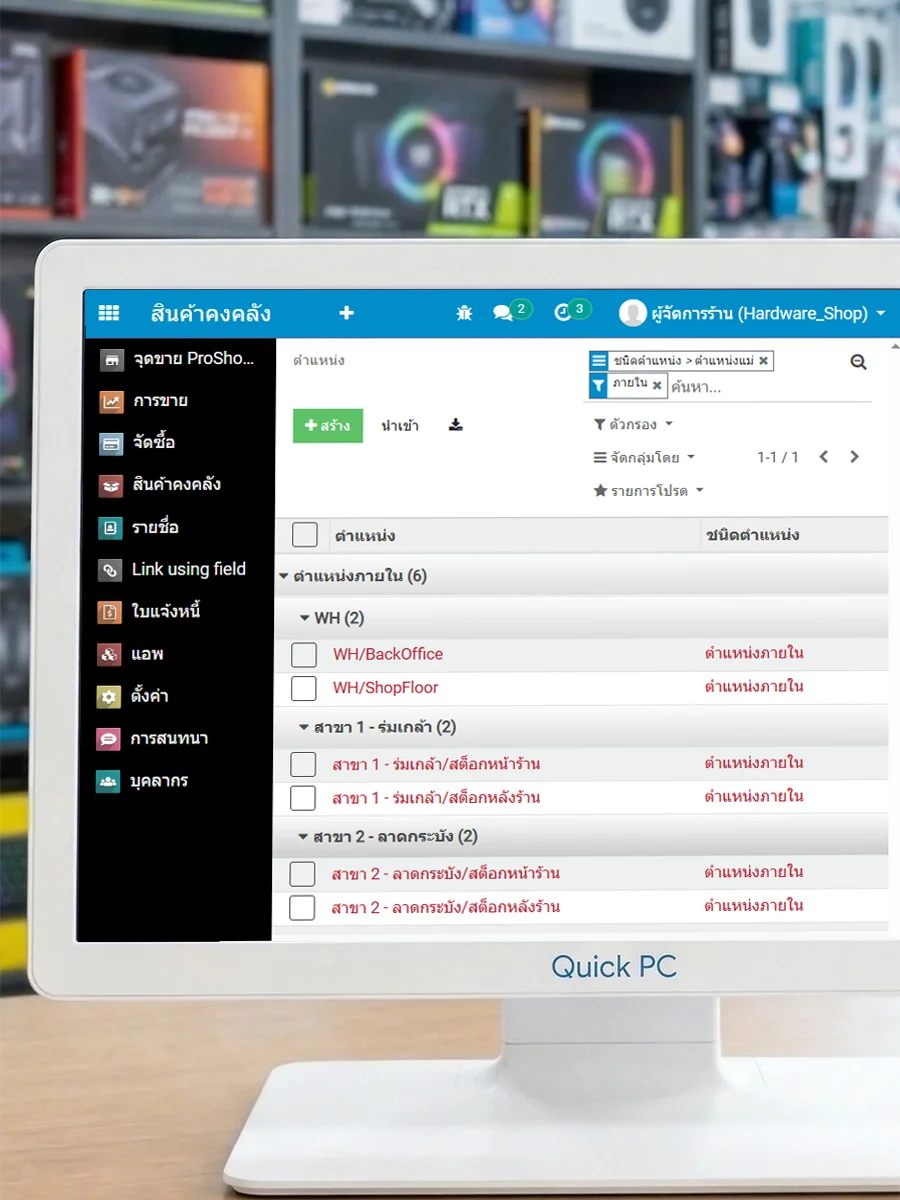Screen dimensions: 900x1200
Task: Click the debug bug icon in header
Action: pyautogui.click(x=464, y=313)
